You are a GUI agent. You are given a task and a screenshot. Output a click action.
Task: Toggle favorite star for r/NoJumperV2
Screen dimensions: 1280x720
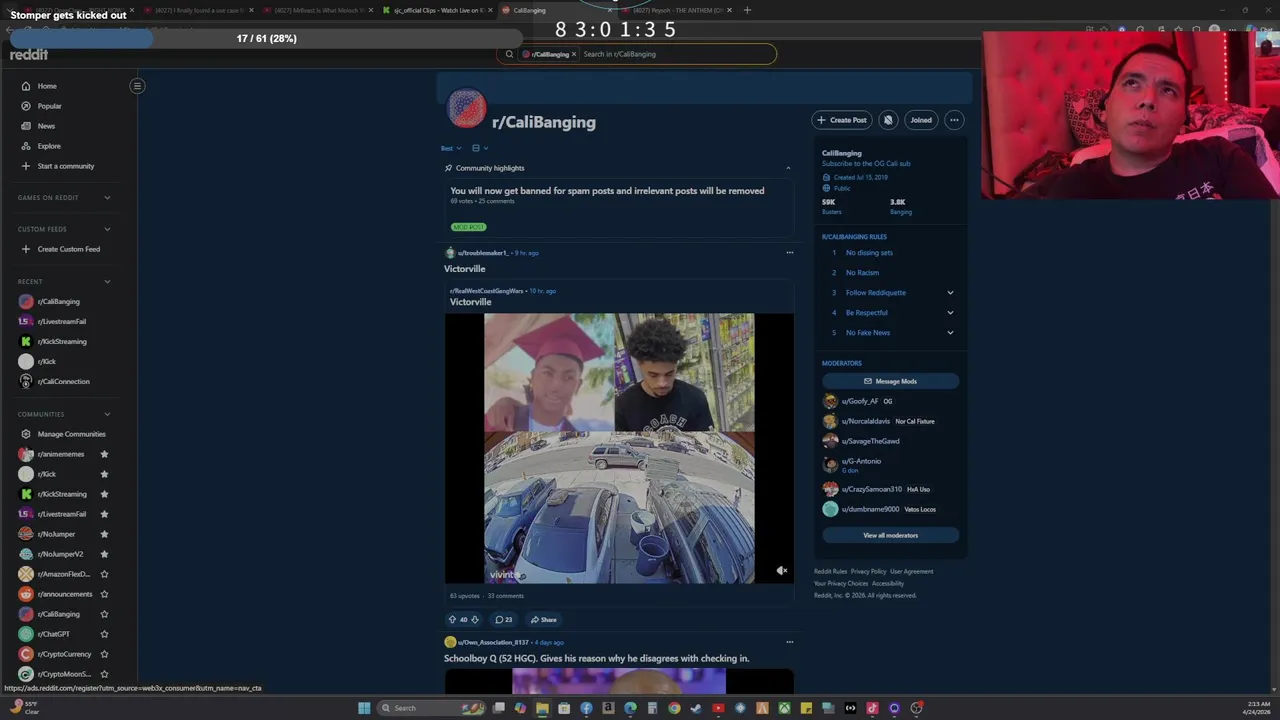coord(104,554)
